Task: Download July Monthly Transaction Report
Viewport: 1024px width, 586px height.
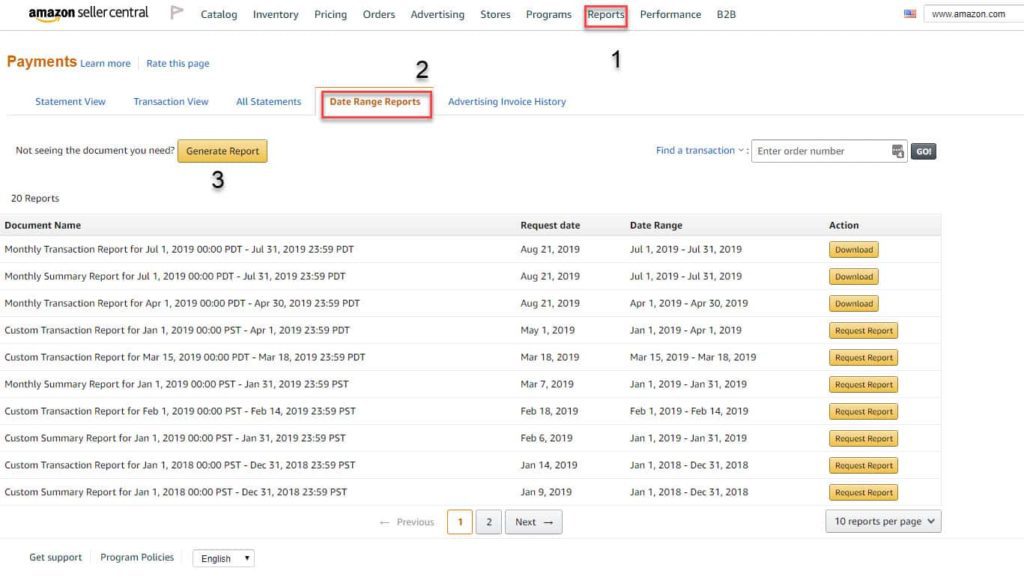Action: coord(854,250)
